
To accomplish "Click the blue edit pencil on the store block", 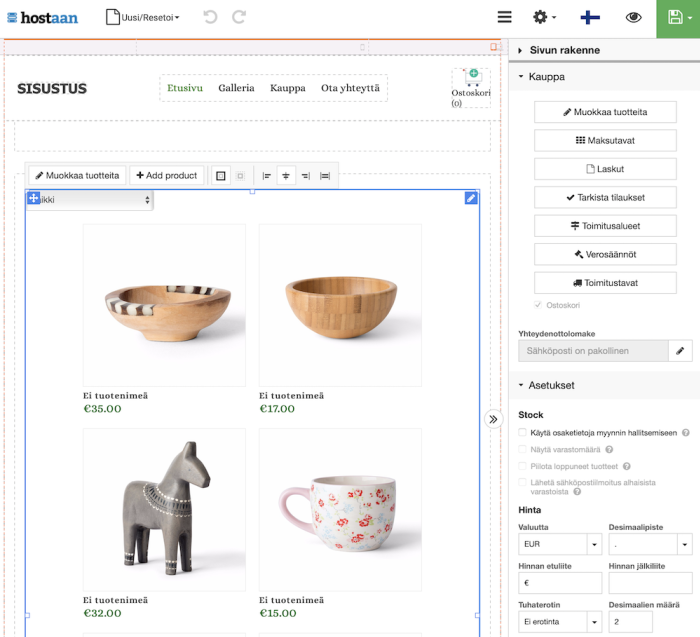I will [x=471, y=198].
